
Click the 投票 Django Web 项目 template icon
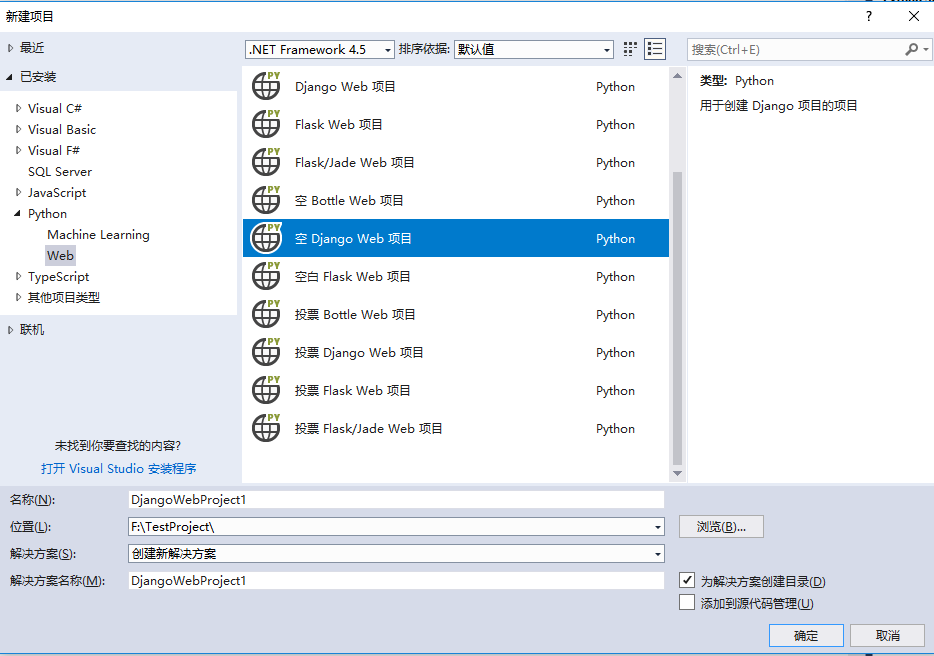click(x=266, y=353)
